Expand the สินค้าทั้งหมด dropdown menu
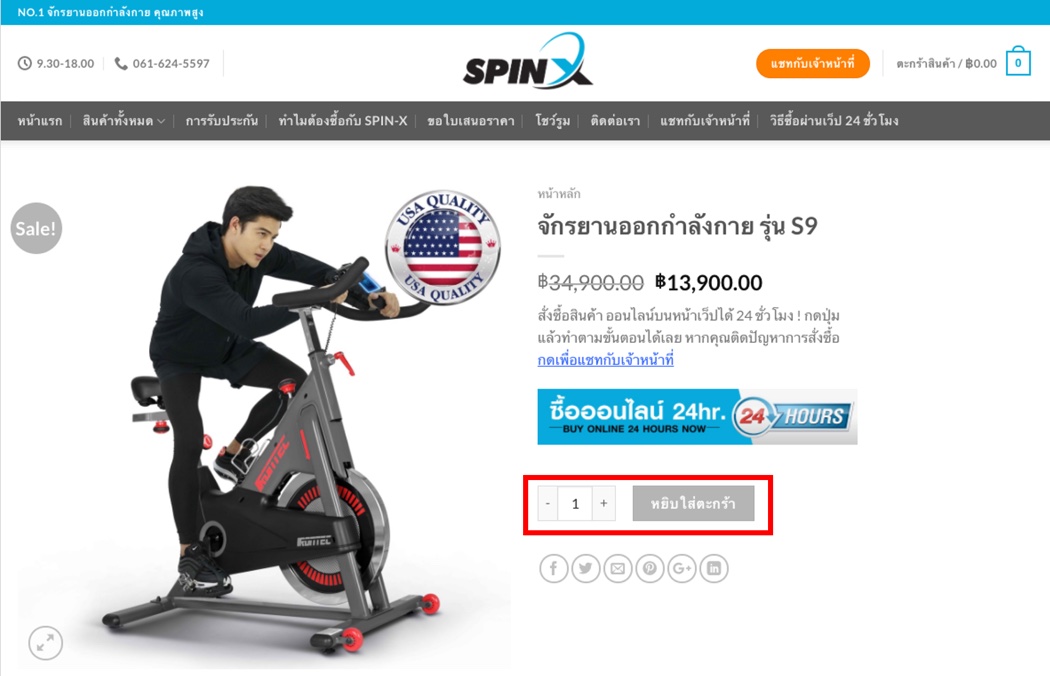Image resolution: width=1050 pixels, height=676 pixels. click(124, 121)
